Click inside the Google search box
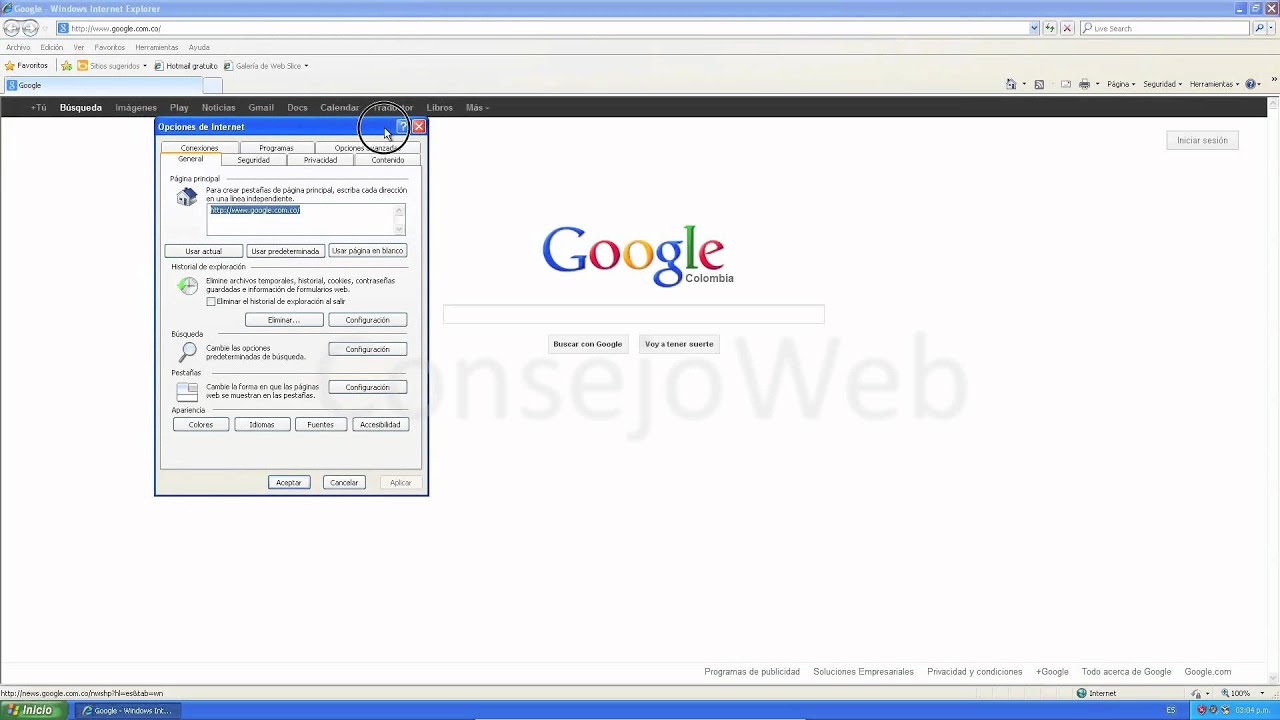The width and height of the screenshot is (1280, 720). (x=633, y=314)
